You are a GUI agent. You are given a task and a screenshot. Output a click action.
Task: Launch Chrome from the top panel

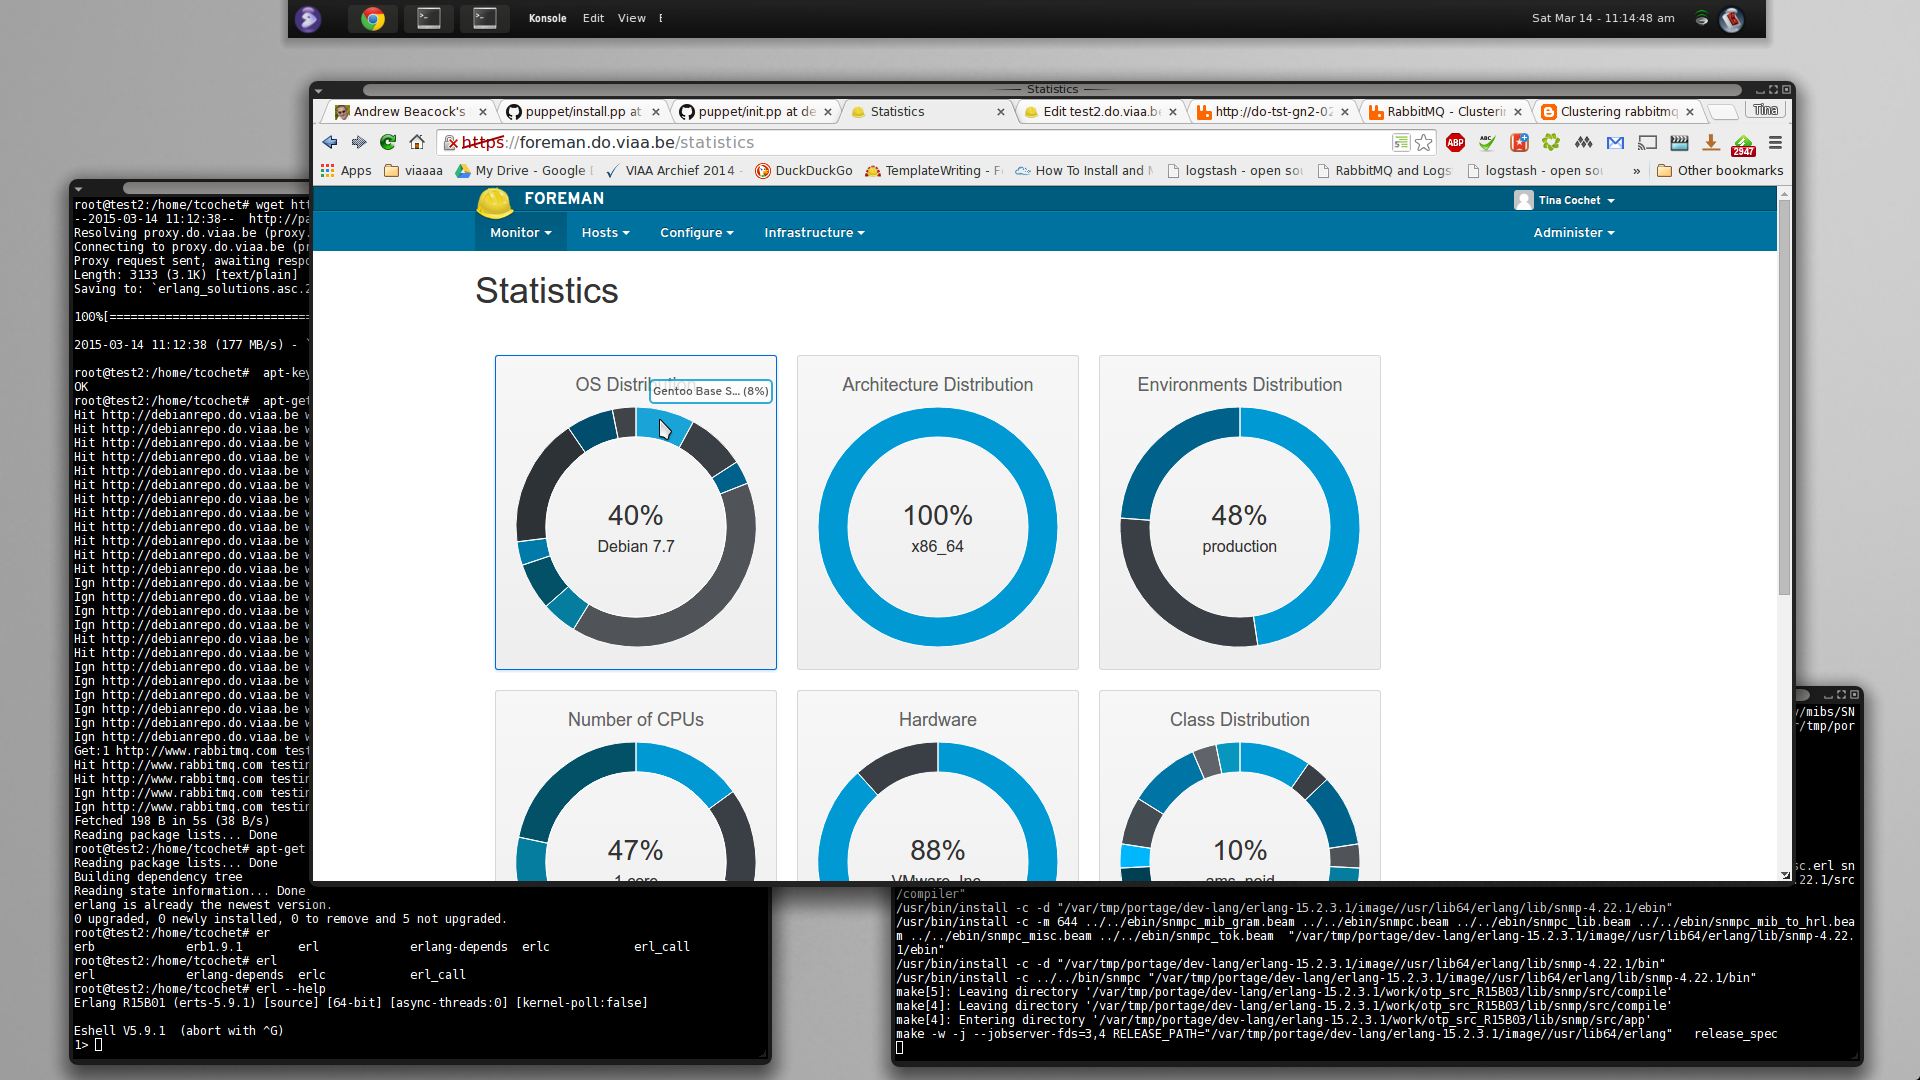click(x=373, y=19)
